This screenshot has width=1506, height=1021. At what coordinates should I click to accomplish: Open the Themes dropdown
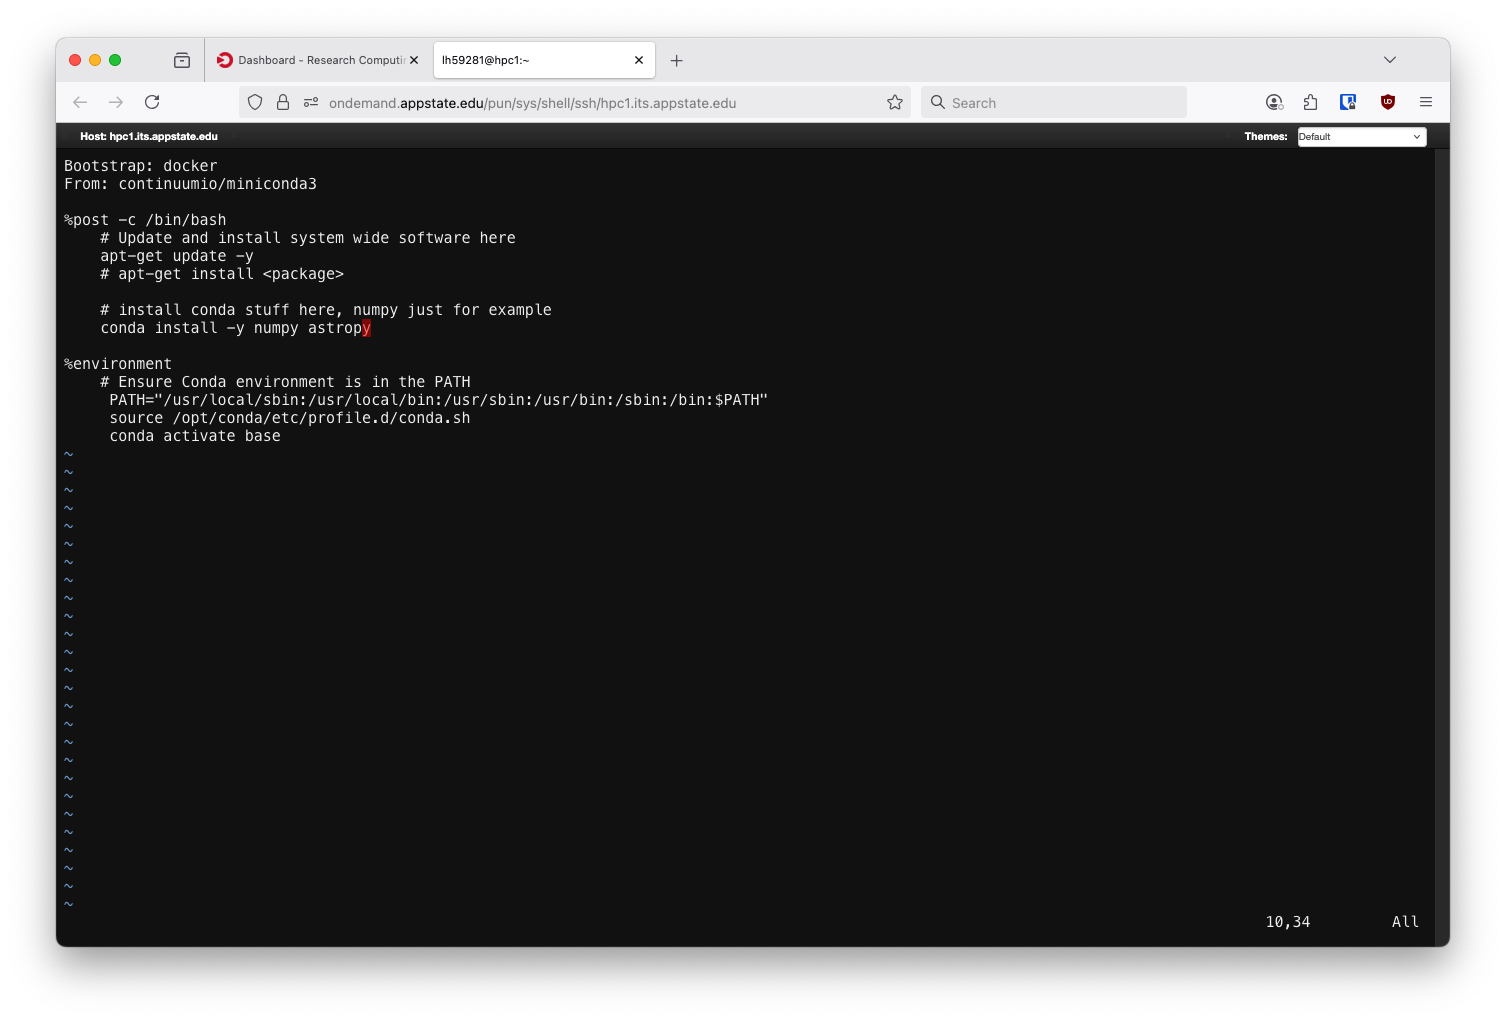coord(1361,137)
